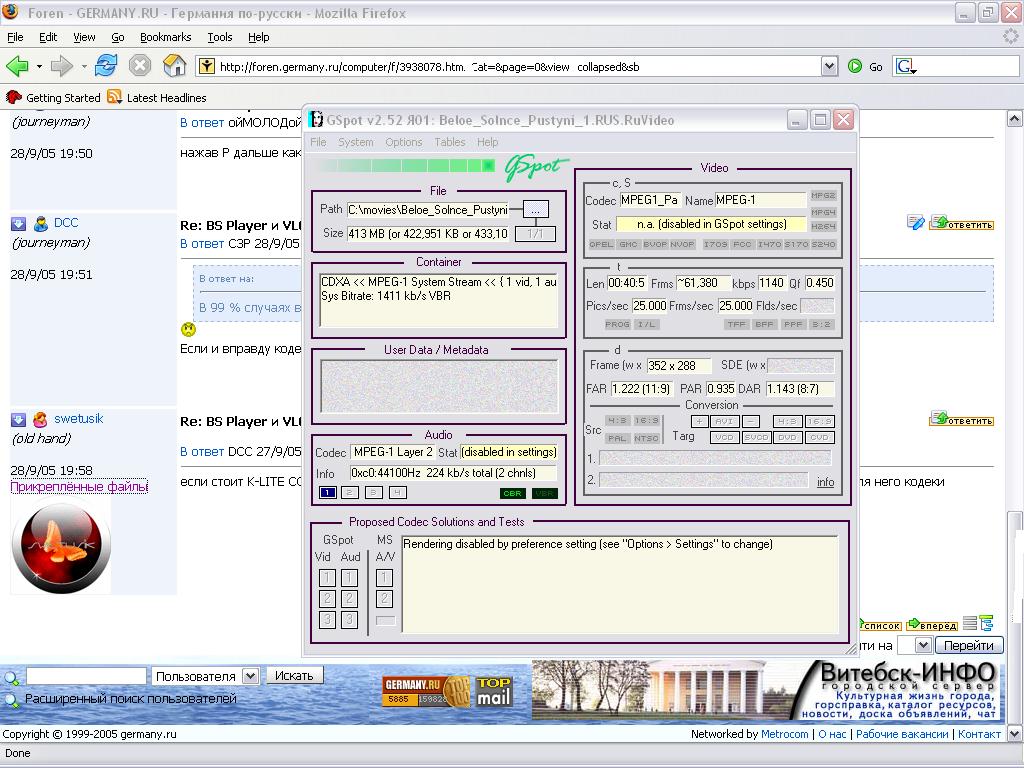Toggle the CBR indicator in GSpot Audio

tap(513, 494)
